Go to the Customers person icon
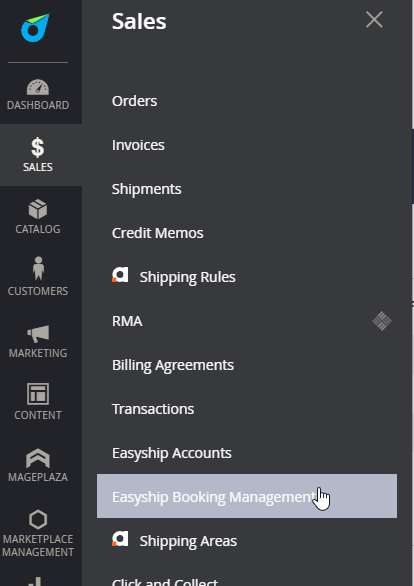Viewport: 414px width, 586px height. (38, 268)
